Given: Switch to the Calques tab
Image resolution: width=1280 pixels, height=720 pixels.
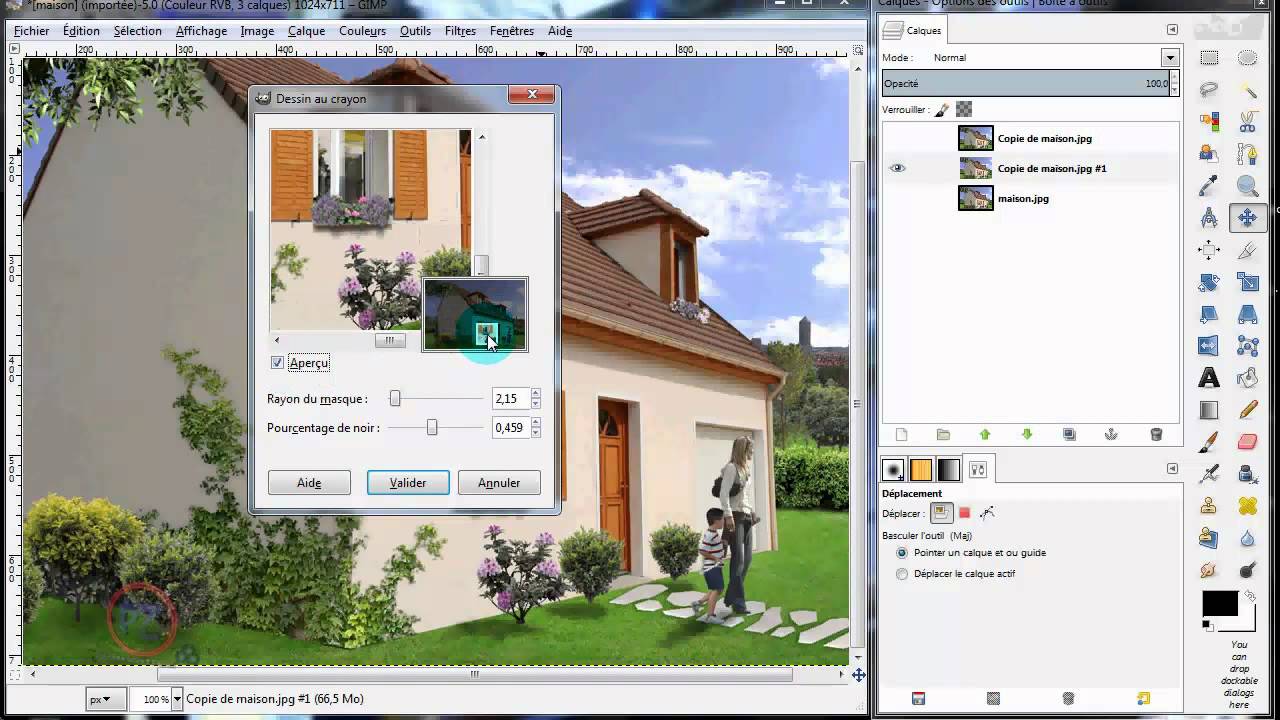Looking at the screenshot, I should point(913,30).
